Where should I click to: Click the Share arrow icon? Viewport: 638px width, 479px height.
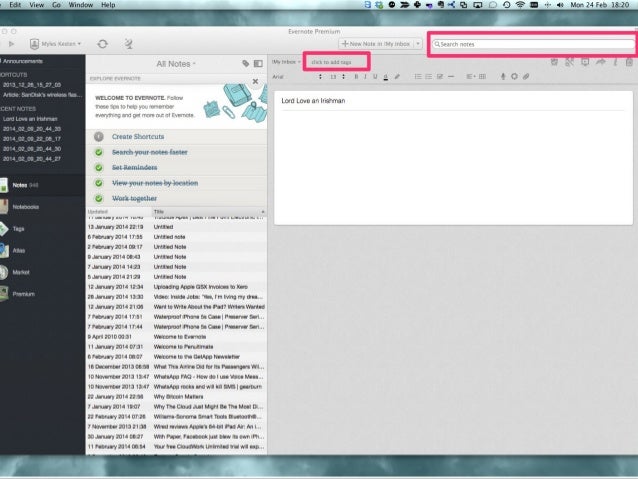point(601,62)
